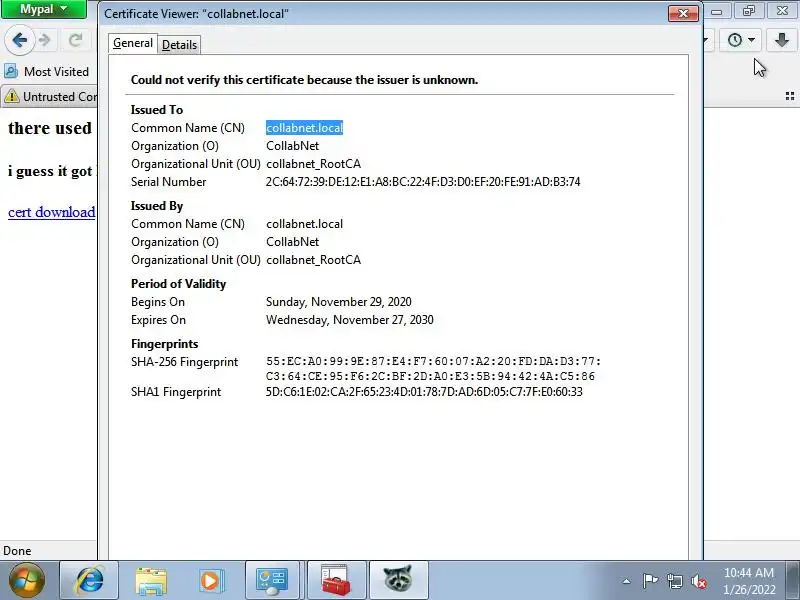Screen dimensions: 800x600
Task: Minimize the Mypal browser window
Action: 717,11
